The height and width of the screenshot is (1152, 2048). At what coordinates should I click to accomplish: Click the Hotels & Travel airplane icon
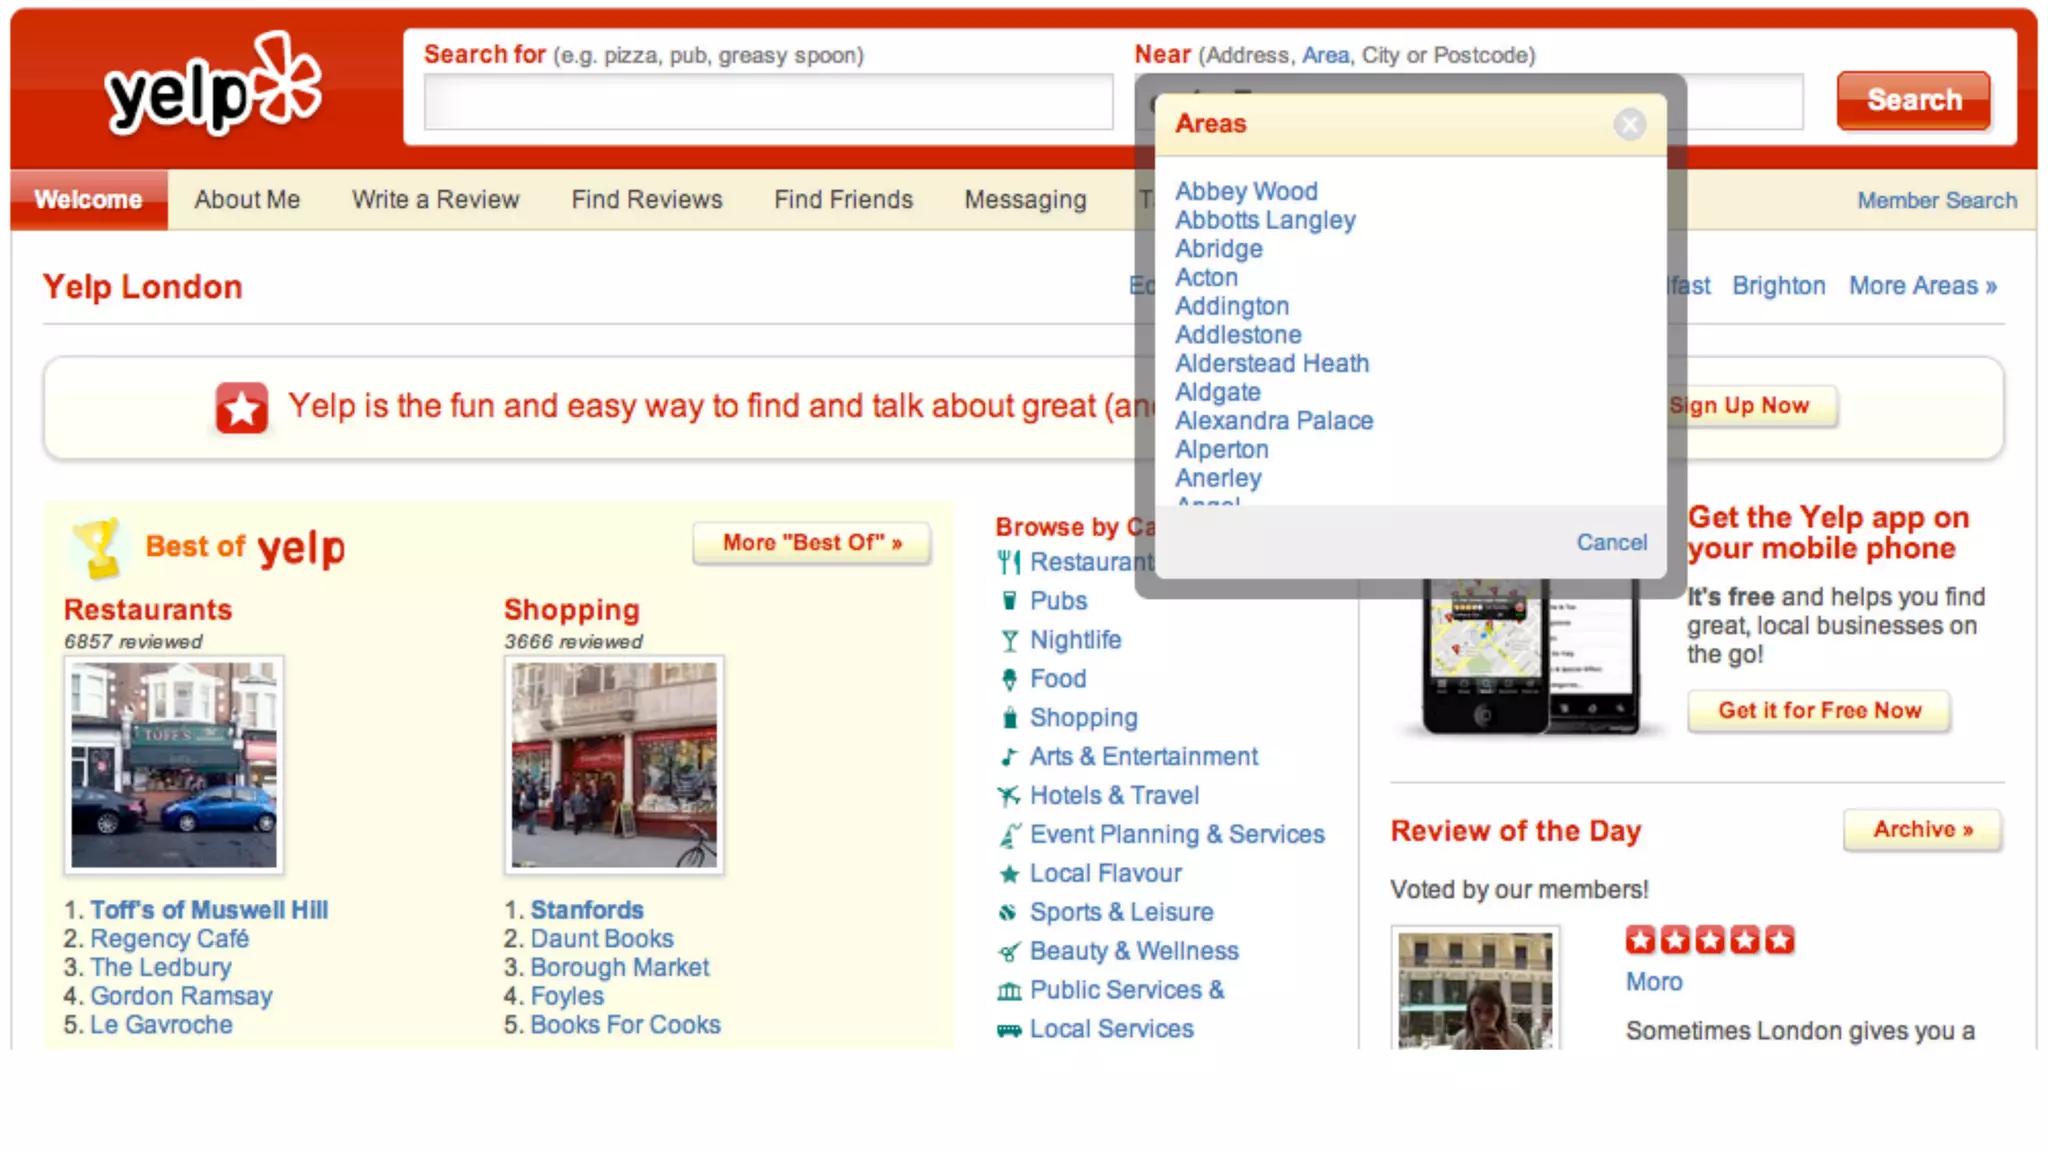coord(1009,796)
